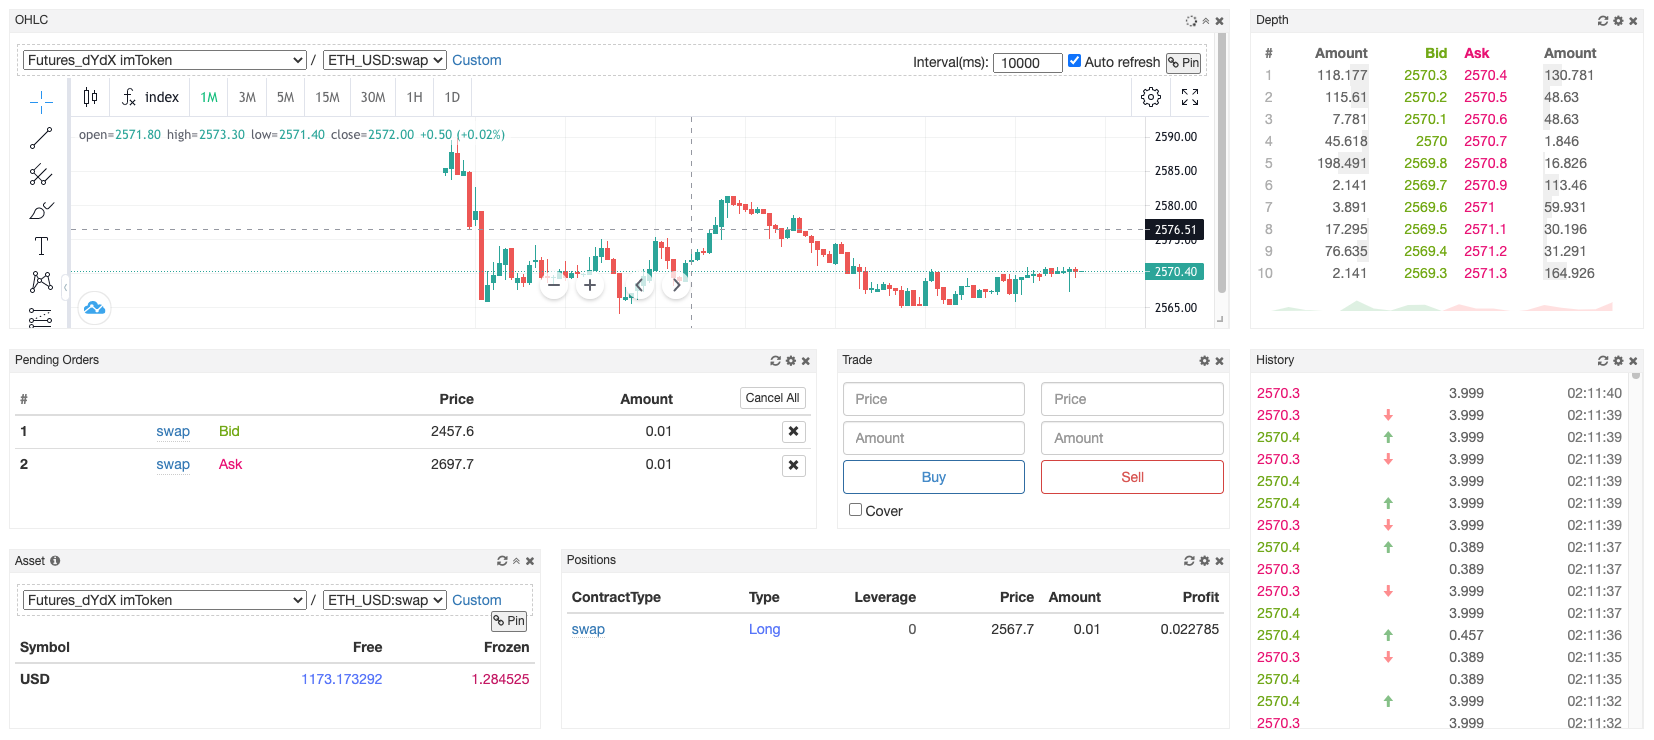Open ETH_USD:swap dropdown in Asset panel
The width and height of the screenshot is (1654, 740).
click(385, 600)
